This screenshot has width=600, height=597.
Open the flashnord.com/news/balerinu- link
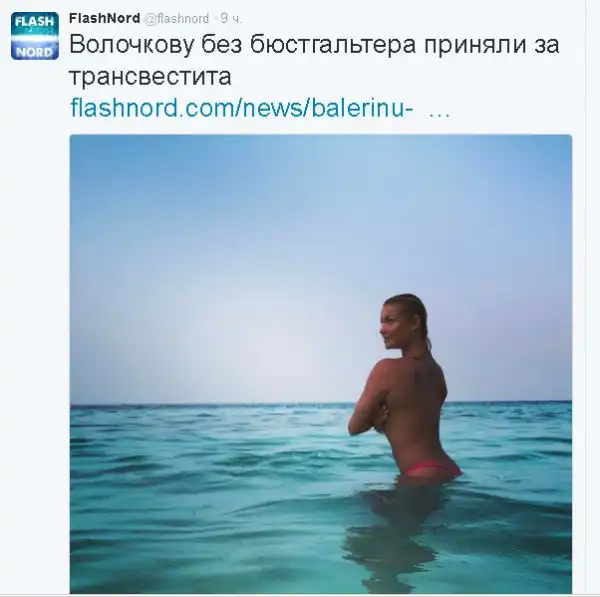(x=242, y=108)
